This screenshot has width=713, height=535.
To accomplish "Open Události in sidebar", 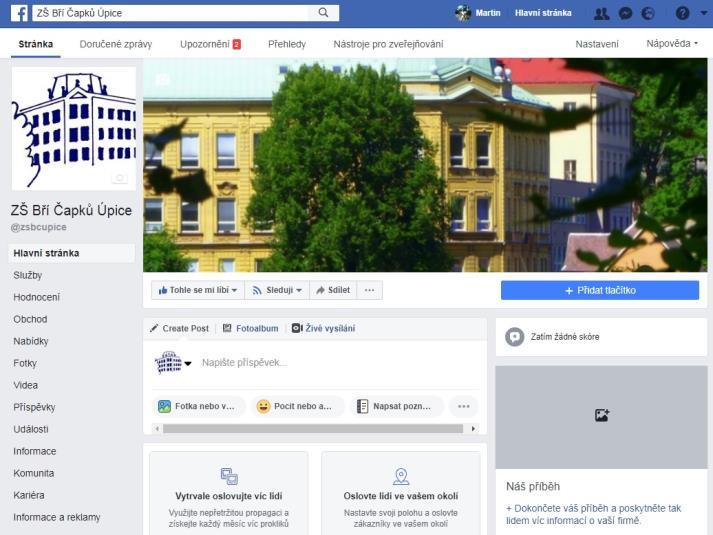I will [x=31, y=429].
